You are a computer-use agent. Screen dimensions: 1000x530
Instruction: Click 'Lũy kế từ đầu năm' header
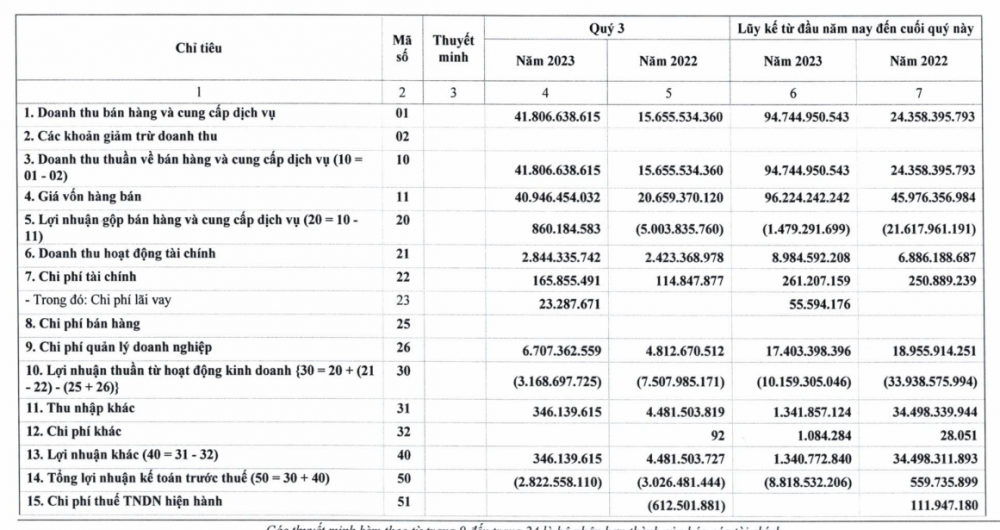pos(866,29)
